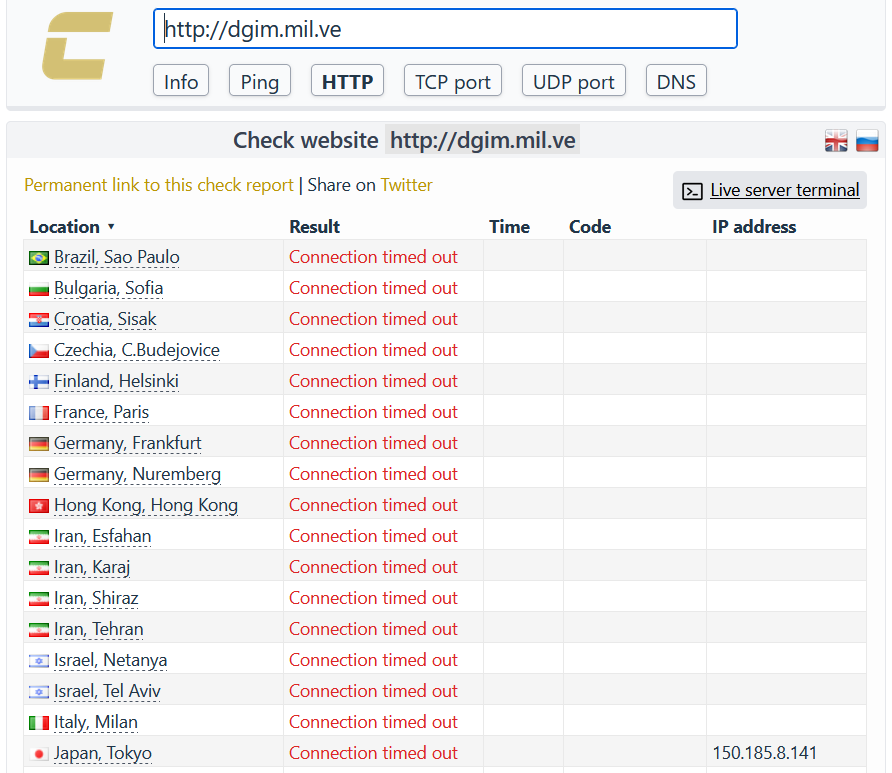The width and height of the screenshot is (892, 773).
Task: Click the Code column header
Action: click(x=590, y=227)
